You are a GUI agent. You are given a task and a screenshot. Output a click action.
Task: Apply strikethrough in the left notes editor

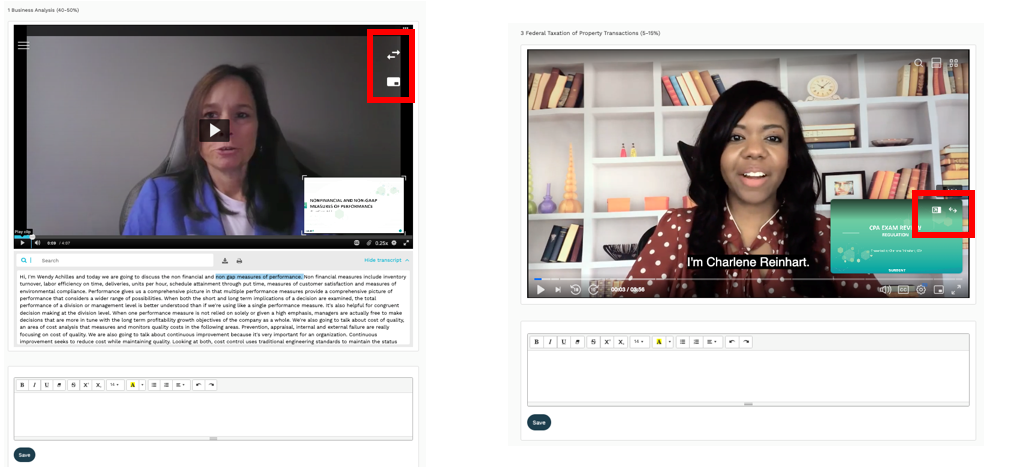(x=74, y=385)
